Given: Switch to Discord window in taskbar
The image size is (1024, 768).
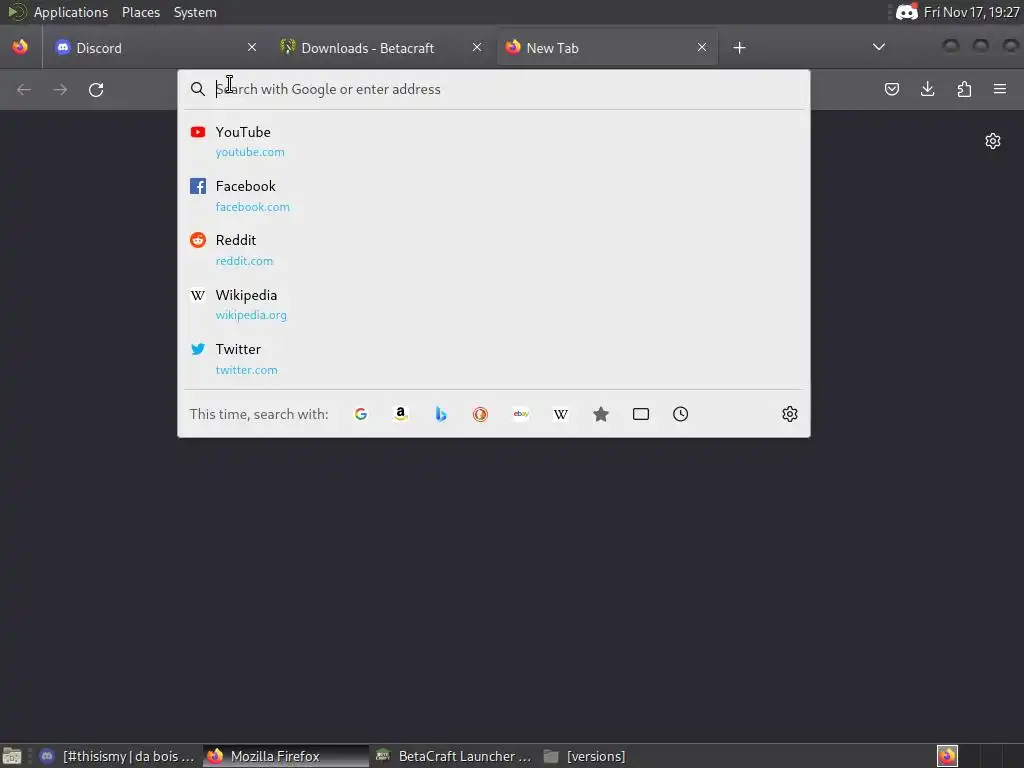Looking at the screenshot, I should tap(118, 756).
